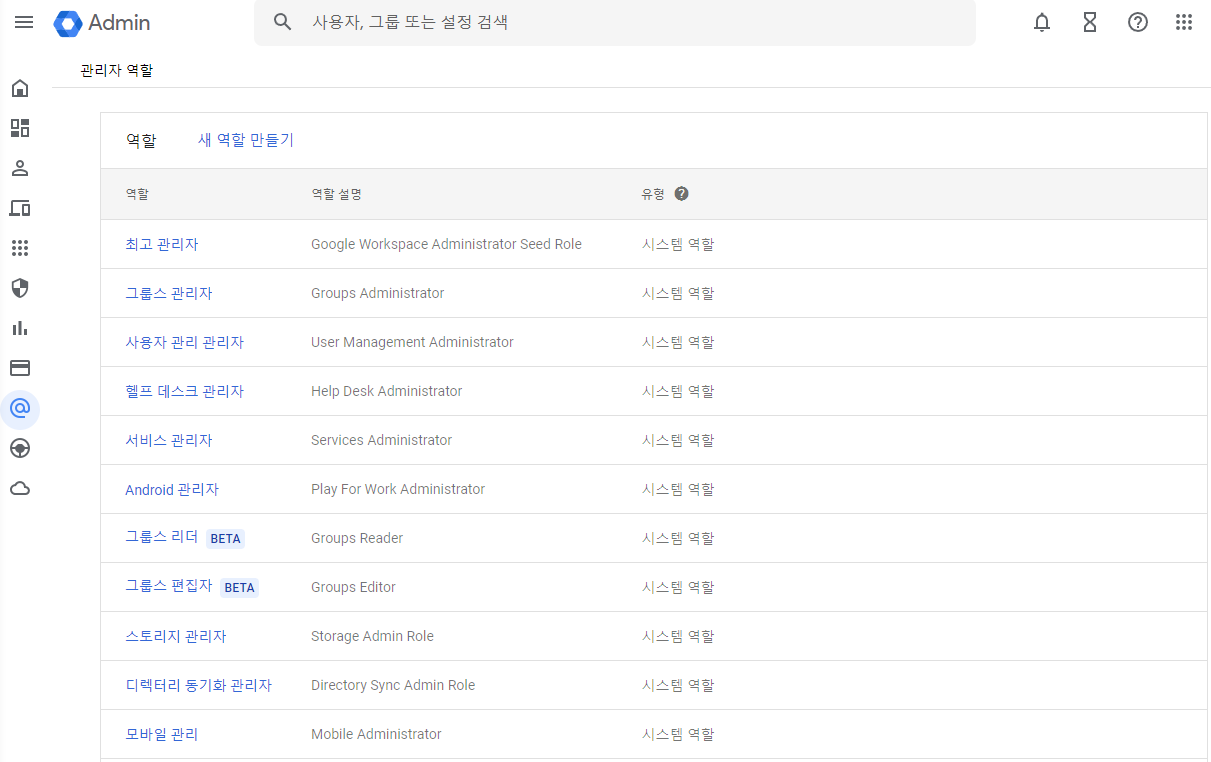Screen dimensions: 1211x762
Task: Click Groups Reader description
Action: (357, 538)
